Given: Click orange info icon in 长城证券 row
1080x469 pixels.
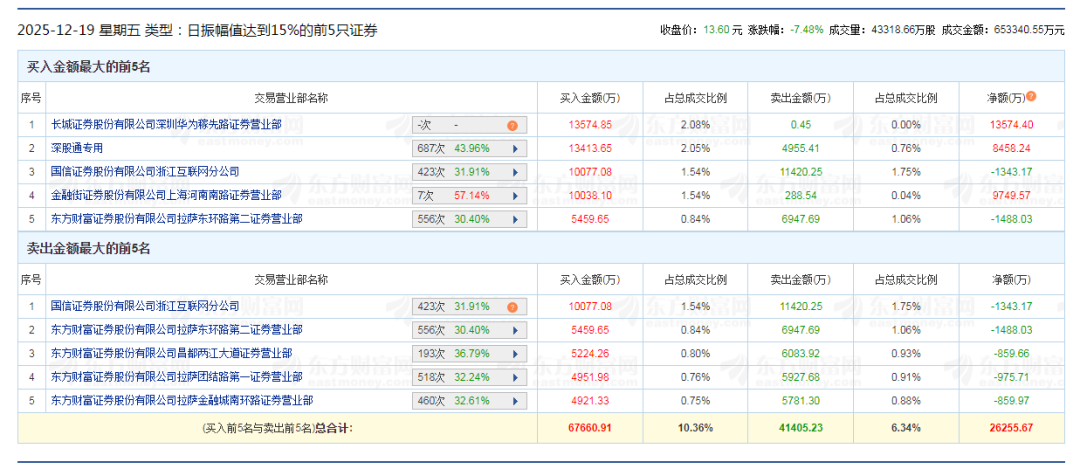Looking at the screenshot, I should (512, 126).
